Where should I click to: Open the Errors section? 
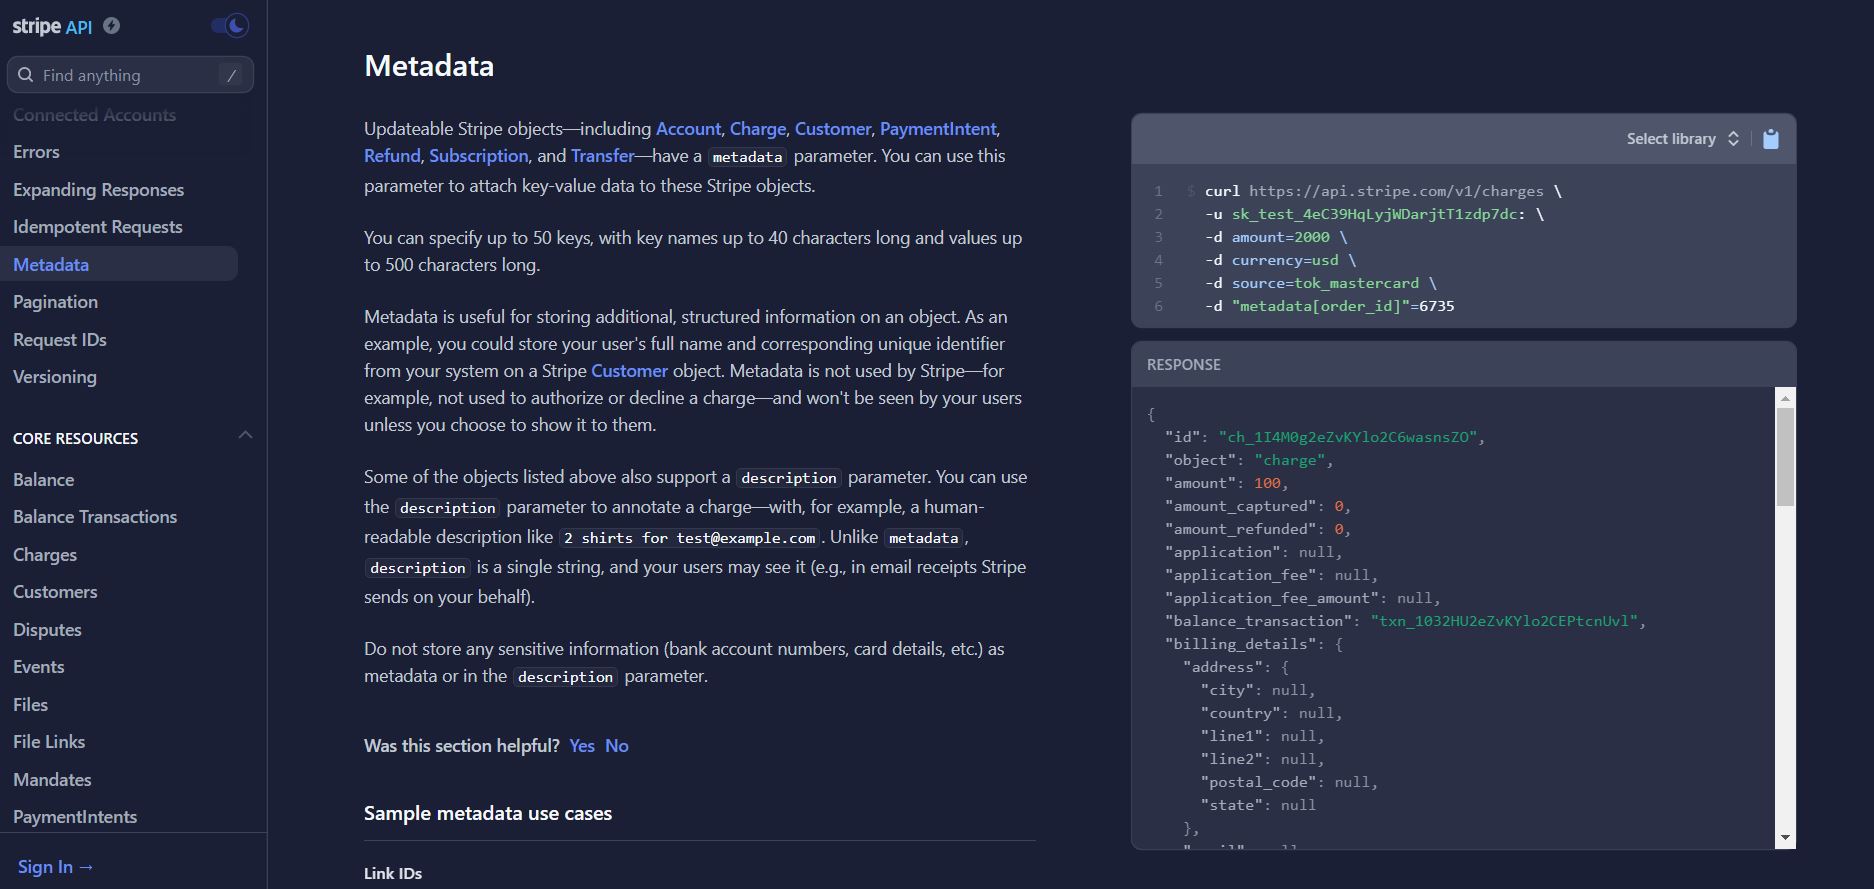click(36, 152)
